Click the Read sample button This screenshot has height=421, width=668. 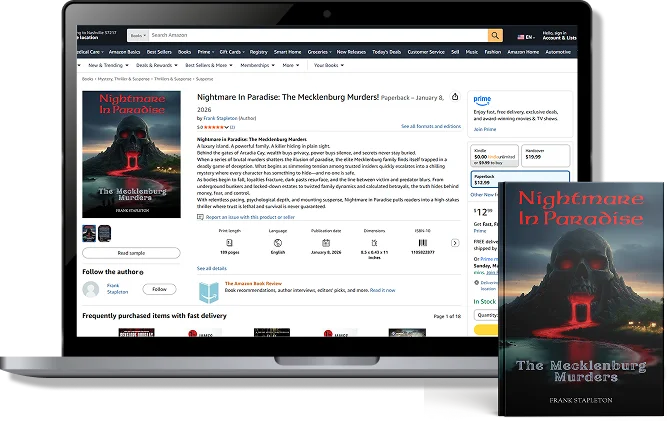click(x=131, y=253)
